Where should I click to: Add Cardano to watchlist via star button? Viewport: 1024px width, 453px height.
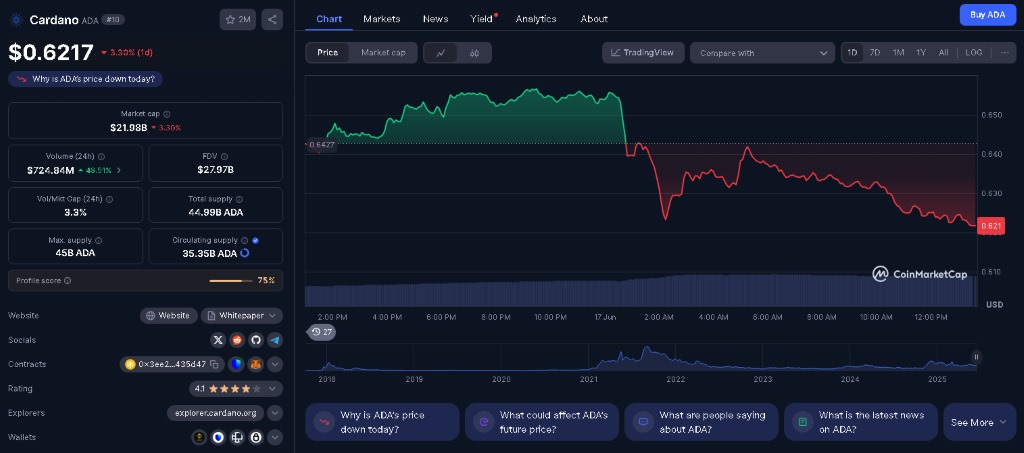click(x=238, y=20)
